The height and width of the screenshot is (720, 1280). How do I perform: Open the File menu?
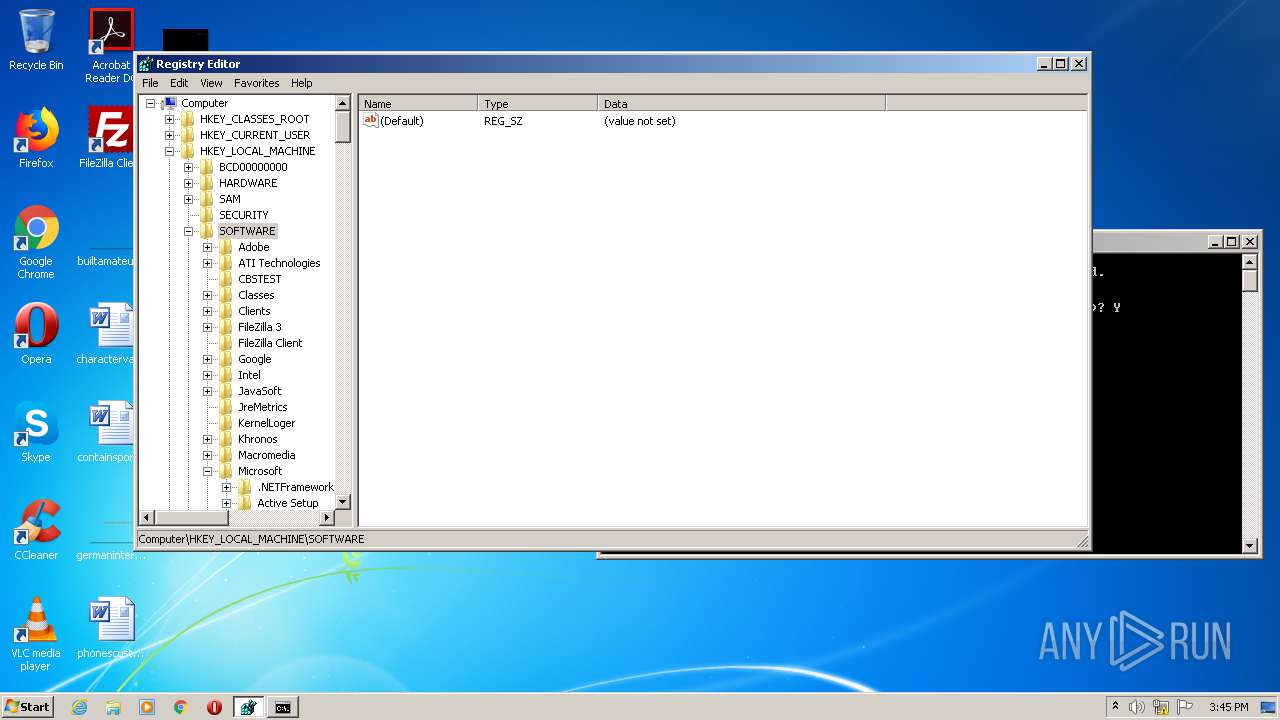coord(150,83)
